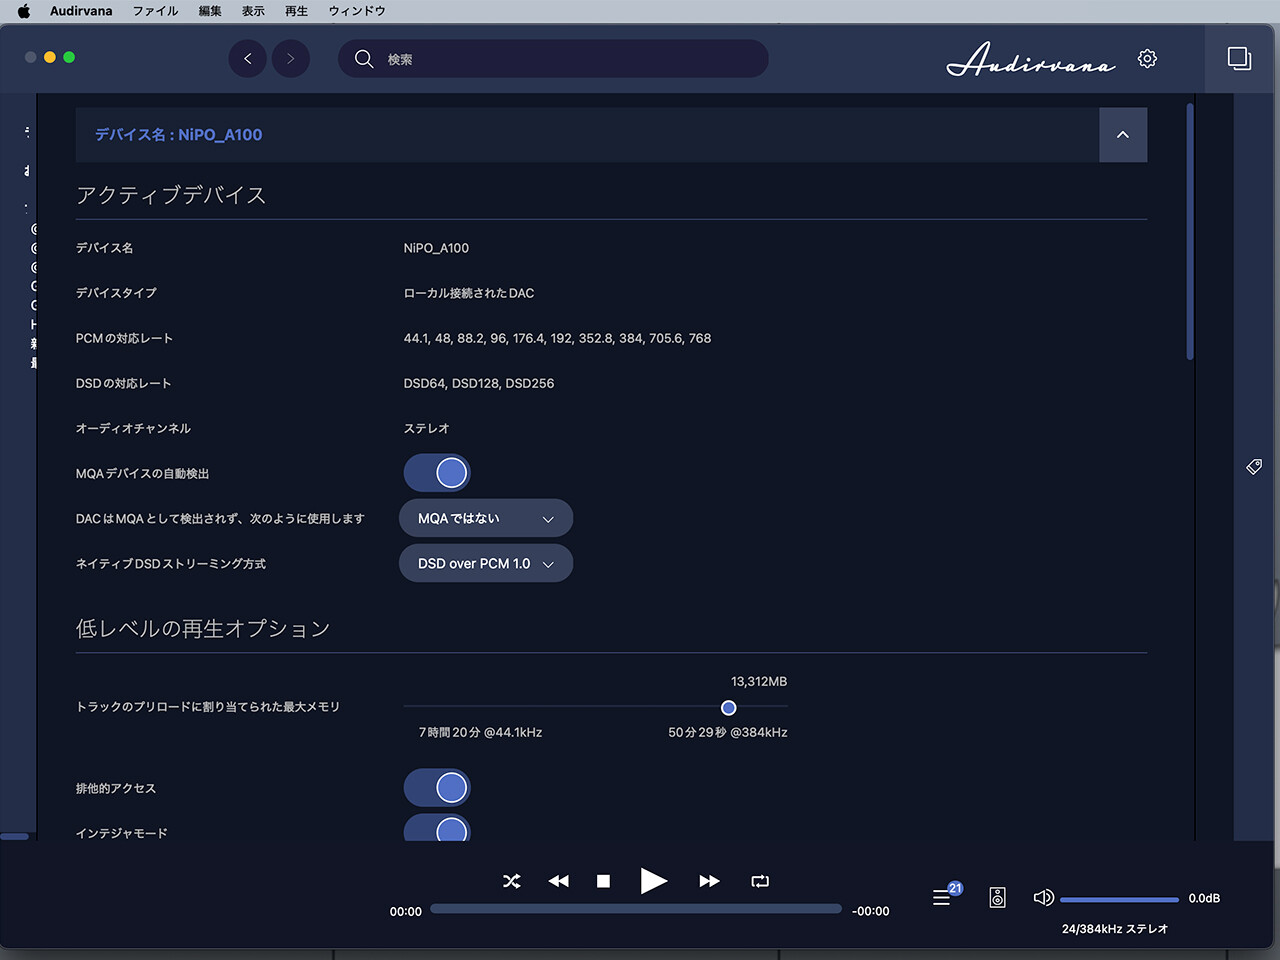Toggle MQAデバイスの自動検出 switch
This screenshot has height=960, width=1280.
coord(437,473)
